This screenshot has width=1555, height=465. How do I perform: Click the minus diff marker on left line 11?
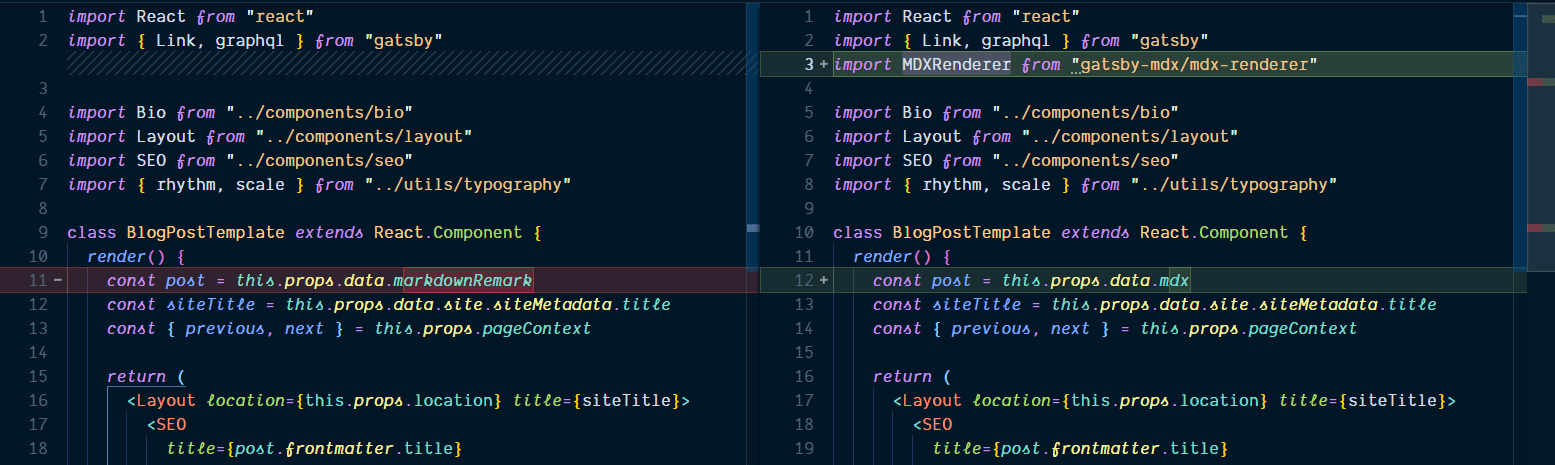coord(57,281)
